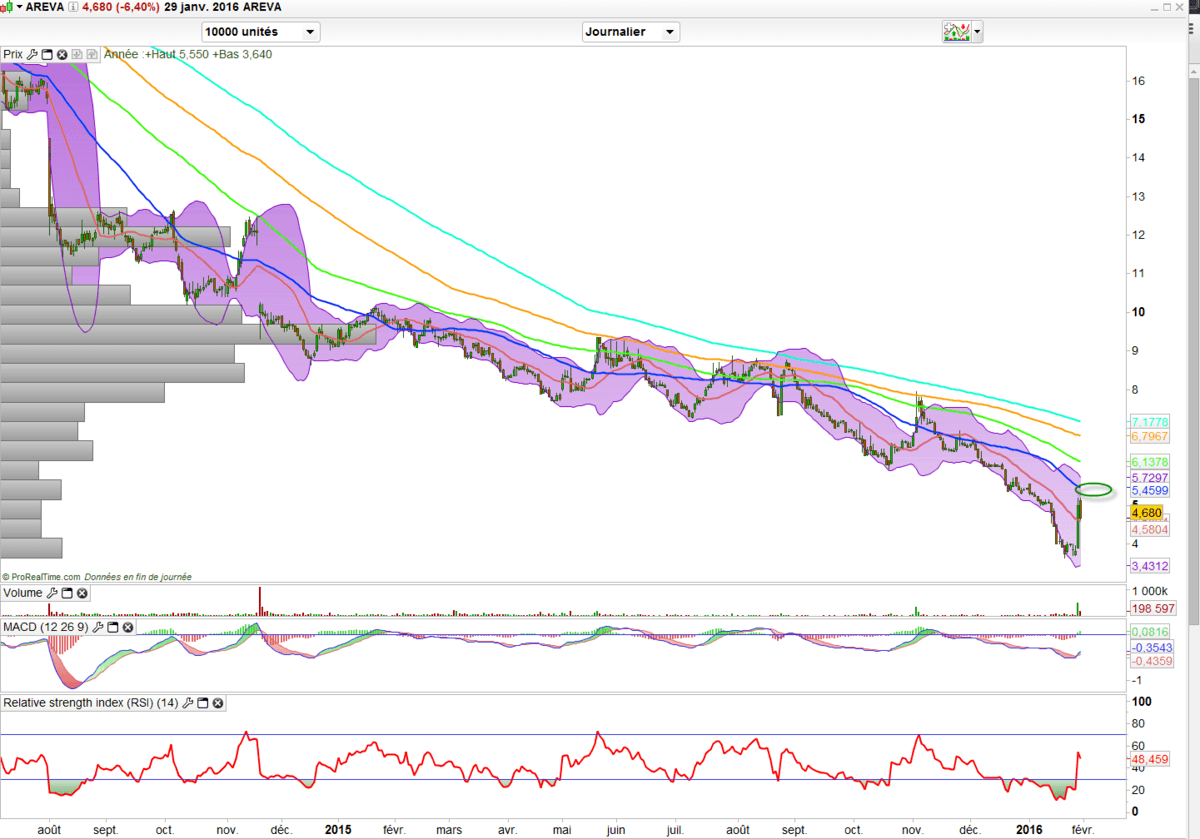Open Volume indicator settings wrench
1200x839 pixels.
52,593
